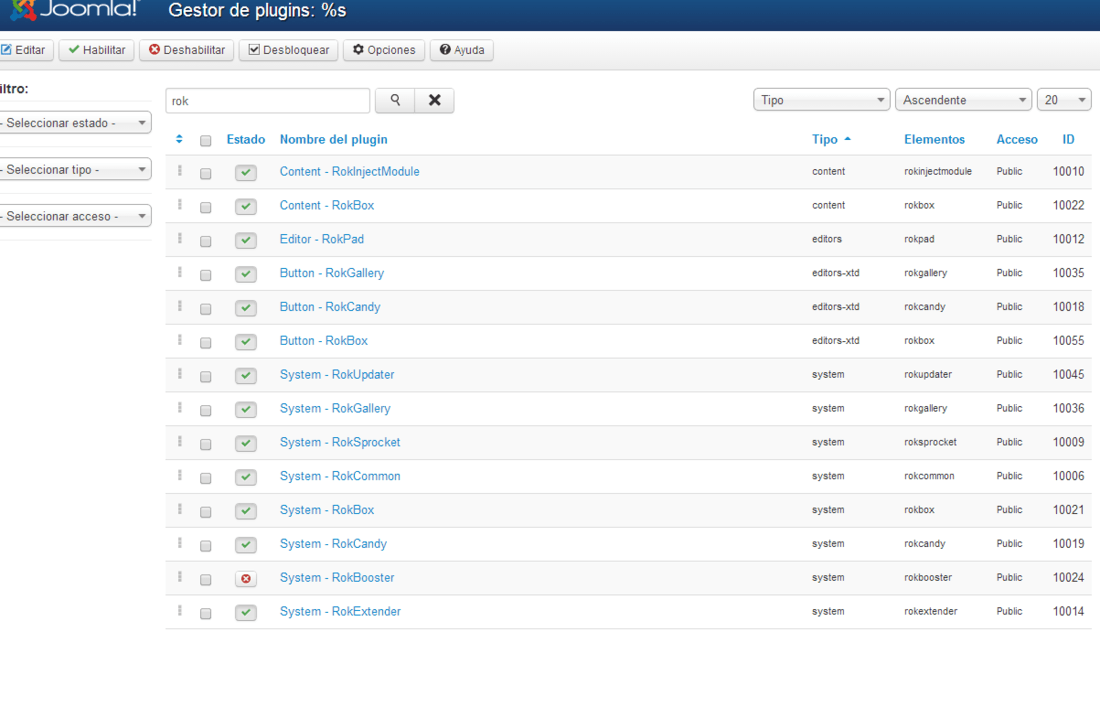
Task: Click the Desbloquear toolbar button
Action: 289,50
